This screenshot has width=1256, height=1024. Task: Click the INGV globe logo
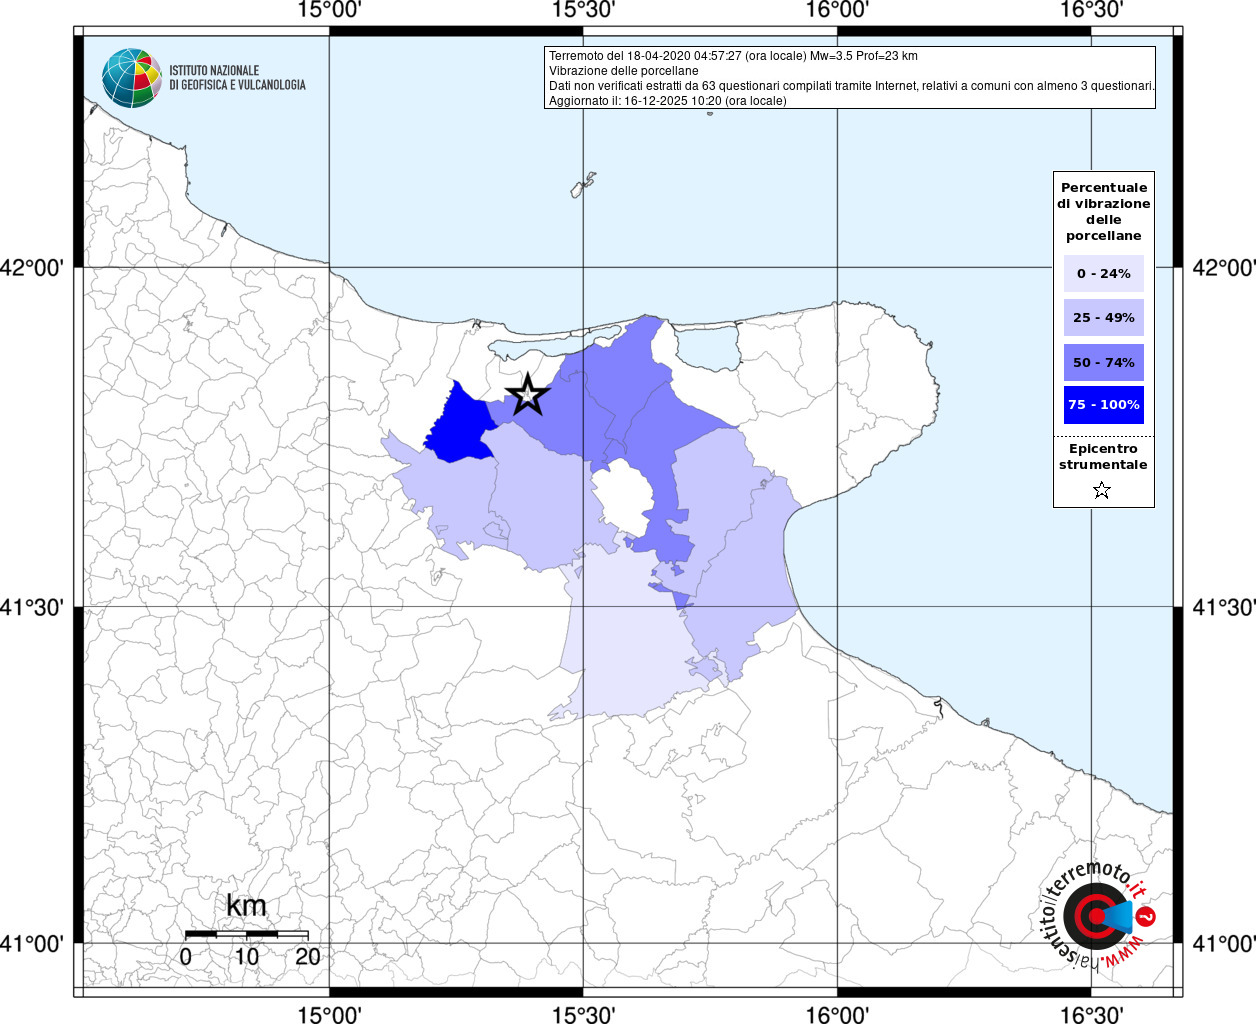131,78
